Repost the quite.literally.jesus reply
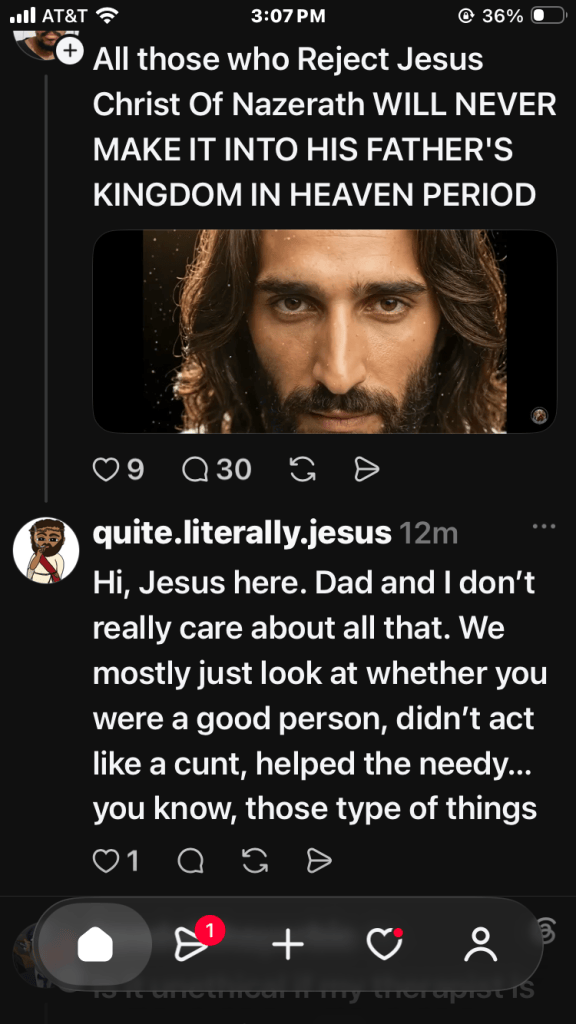The height and width of the screenshot is (1024, 576). click(x=255, y=861)
